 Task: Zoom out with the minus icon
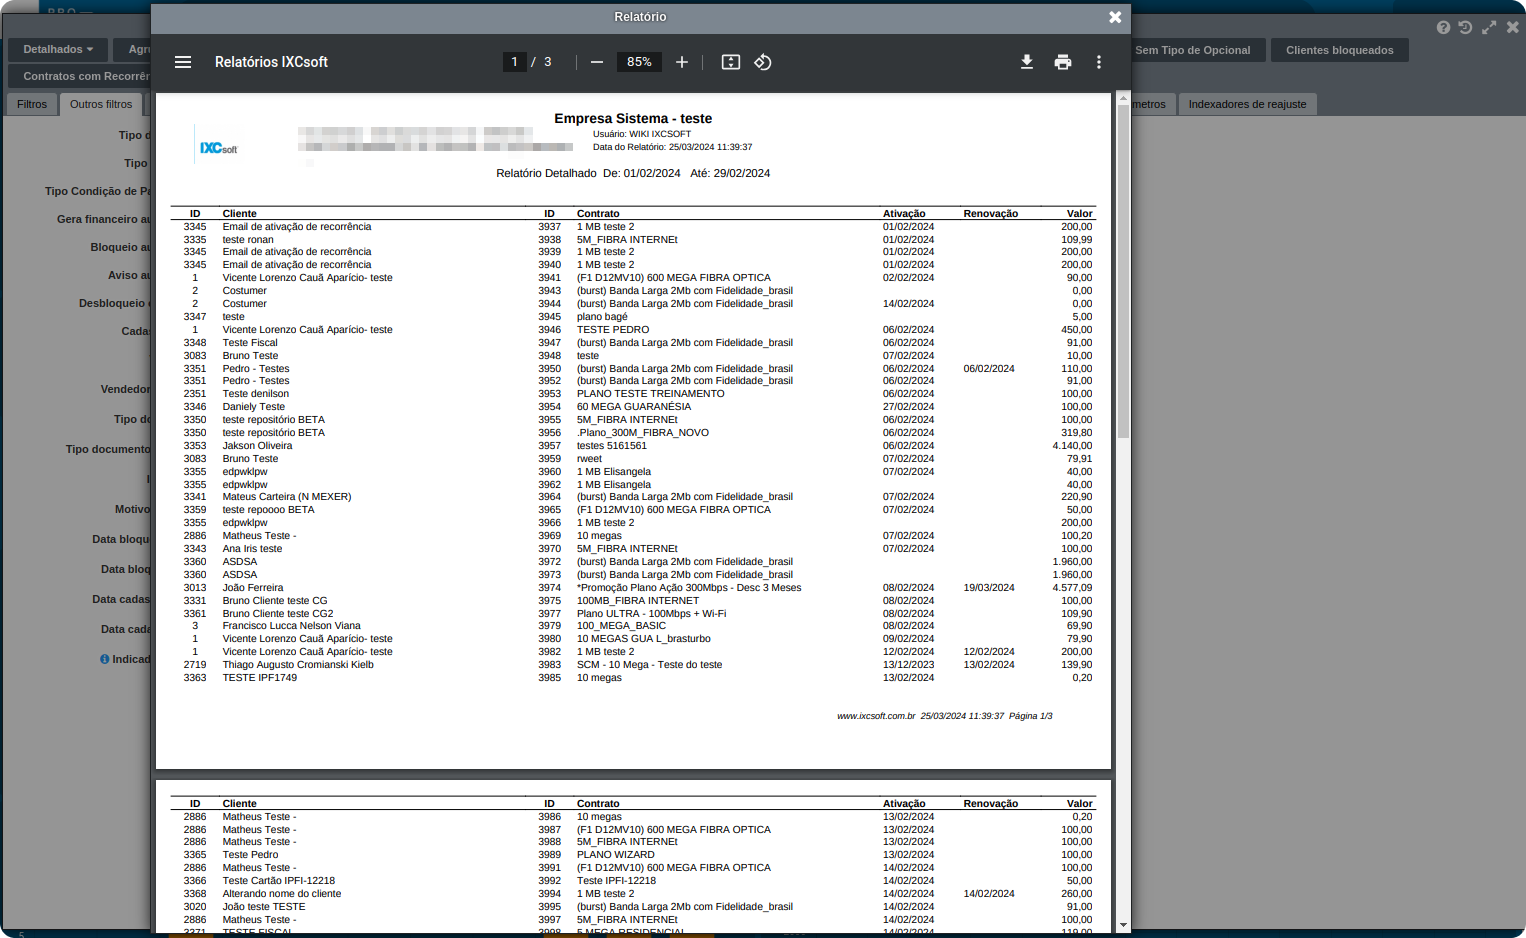click(x=597, y=62)
